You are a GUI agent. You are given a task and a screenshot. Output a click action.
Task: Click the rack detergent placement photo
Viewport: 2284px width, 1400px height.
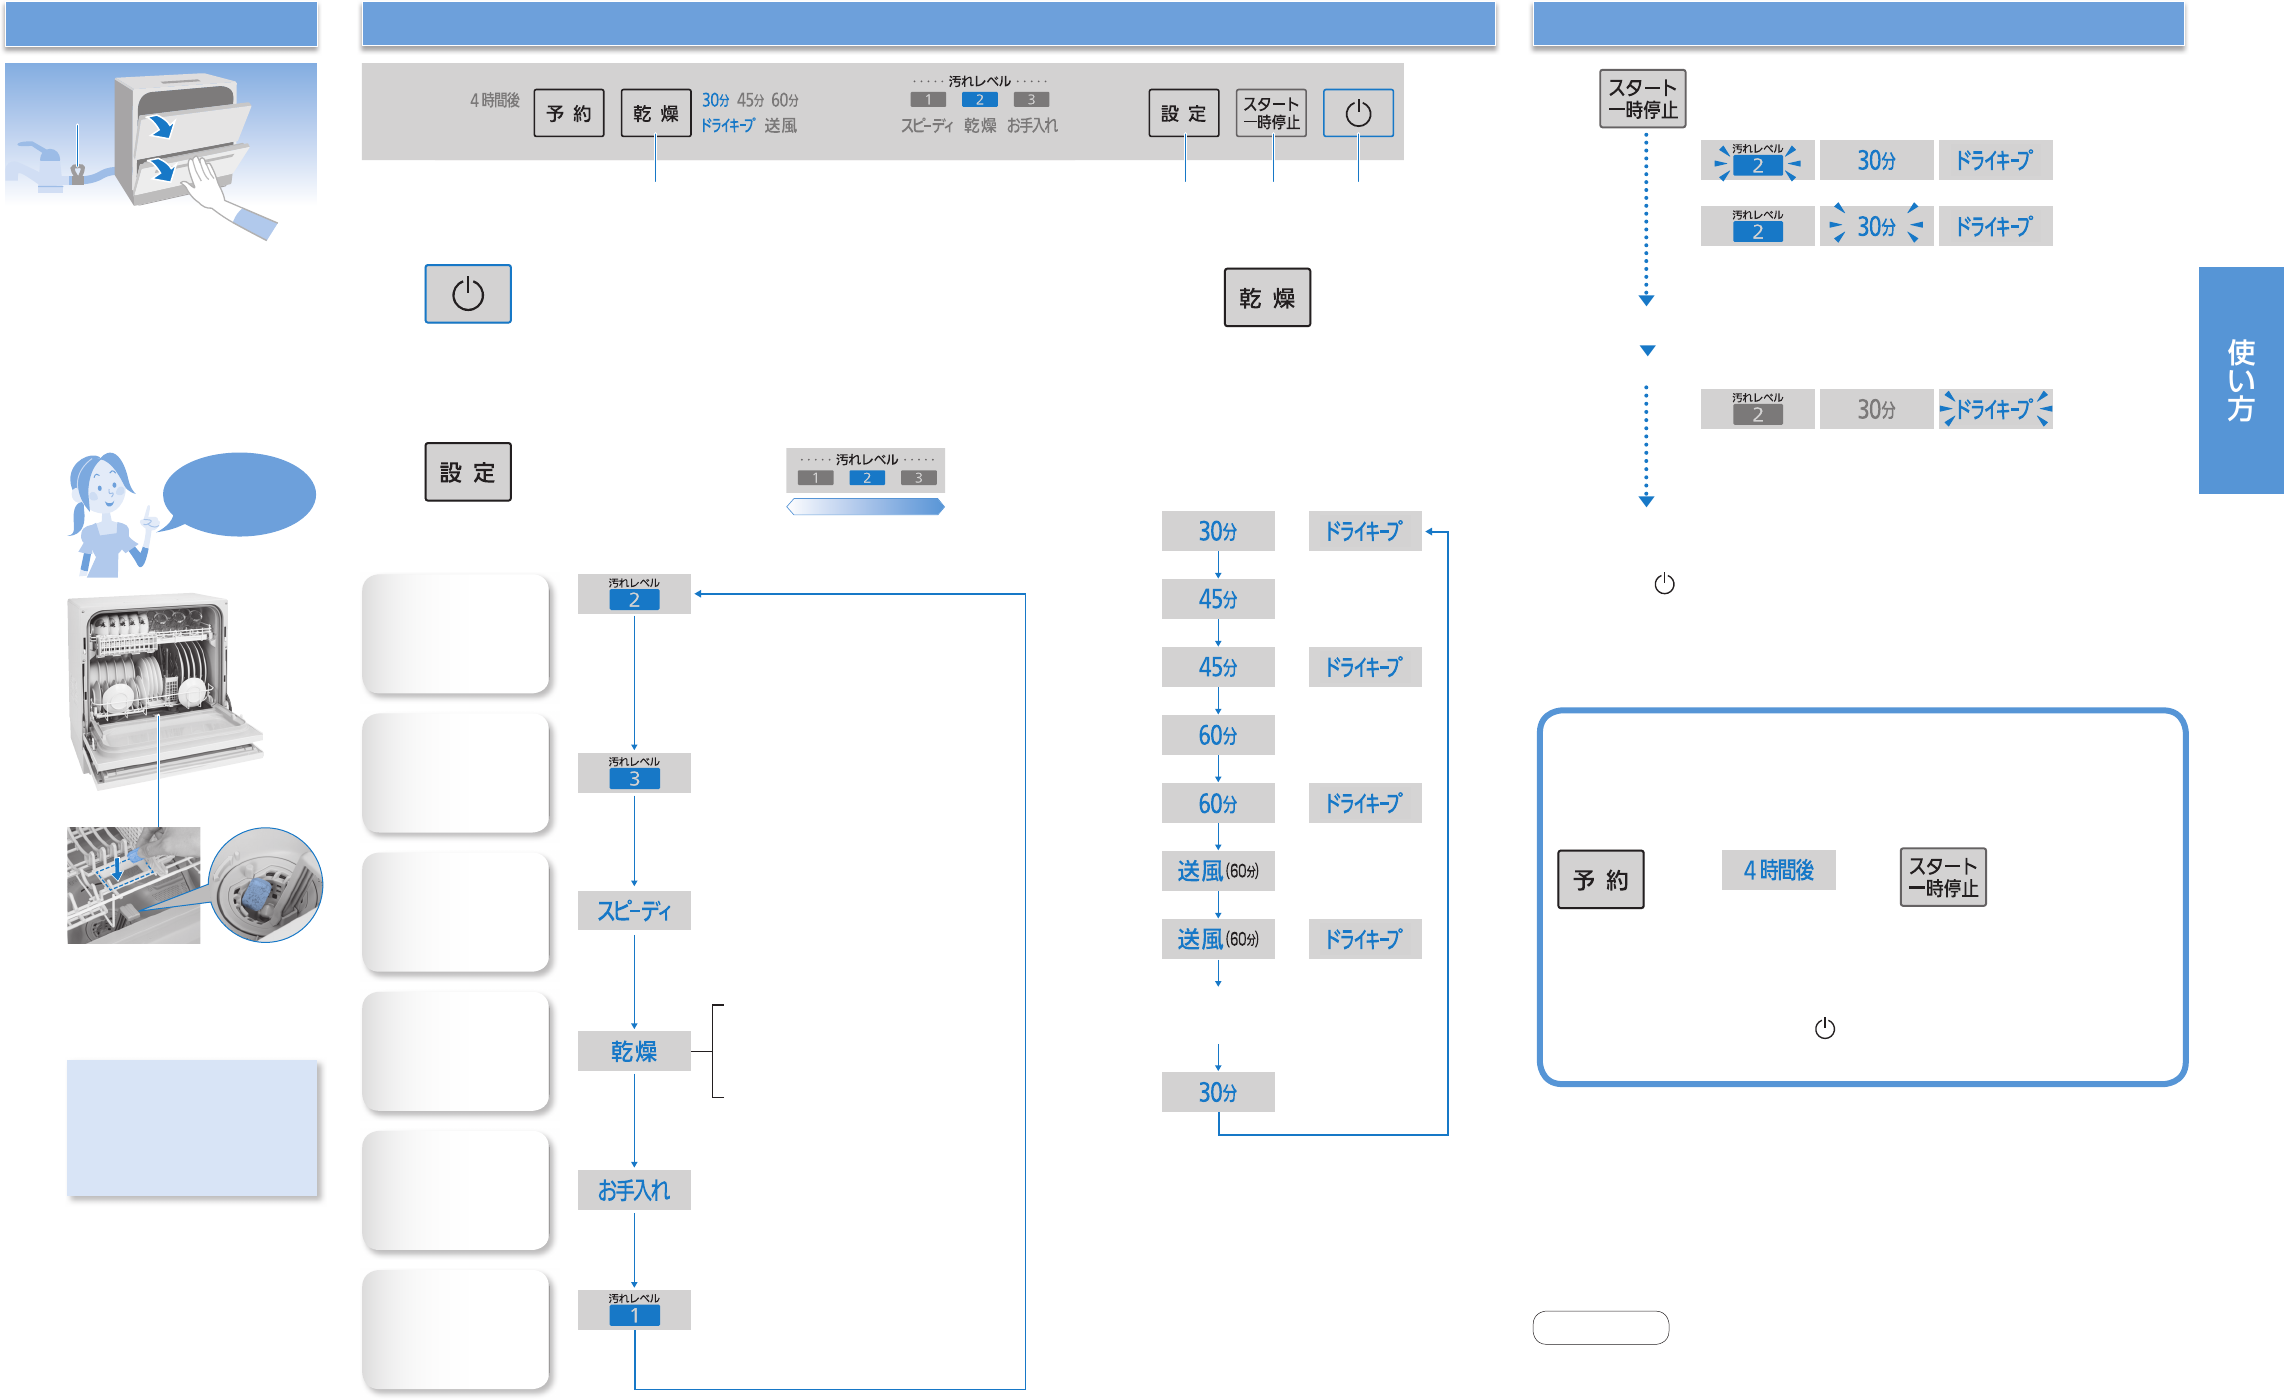pos(133,885)
